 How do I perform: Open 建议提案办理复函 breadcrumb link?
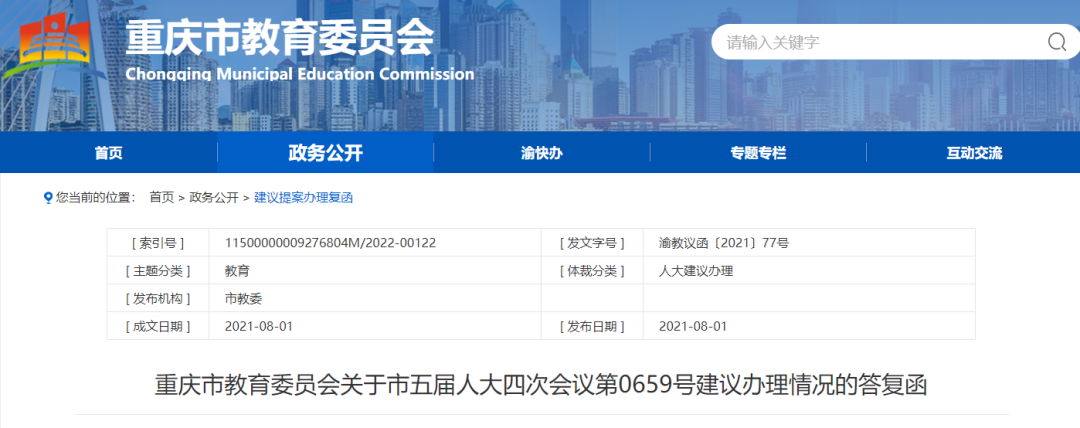(x=303, y=198)
